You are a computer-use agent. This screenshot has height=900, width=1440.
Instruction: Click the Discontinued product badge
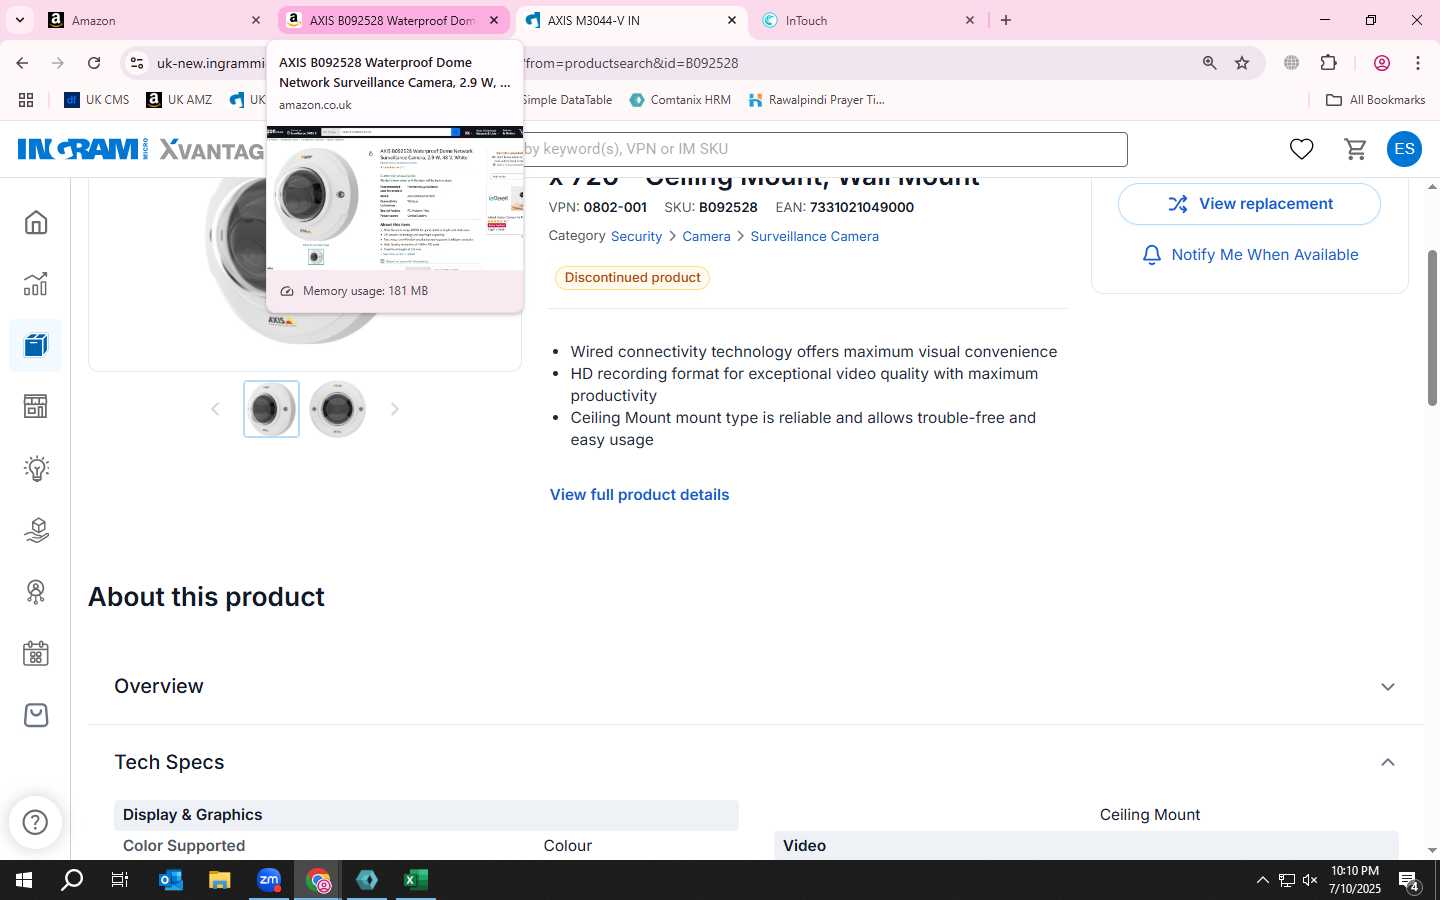(x=632, y=278)
